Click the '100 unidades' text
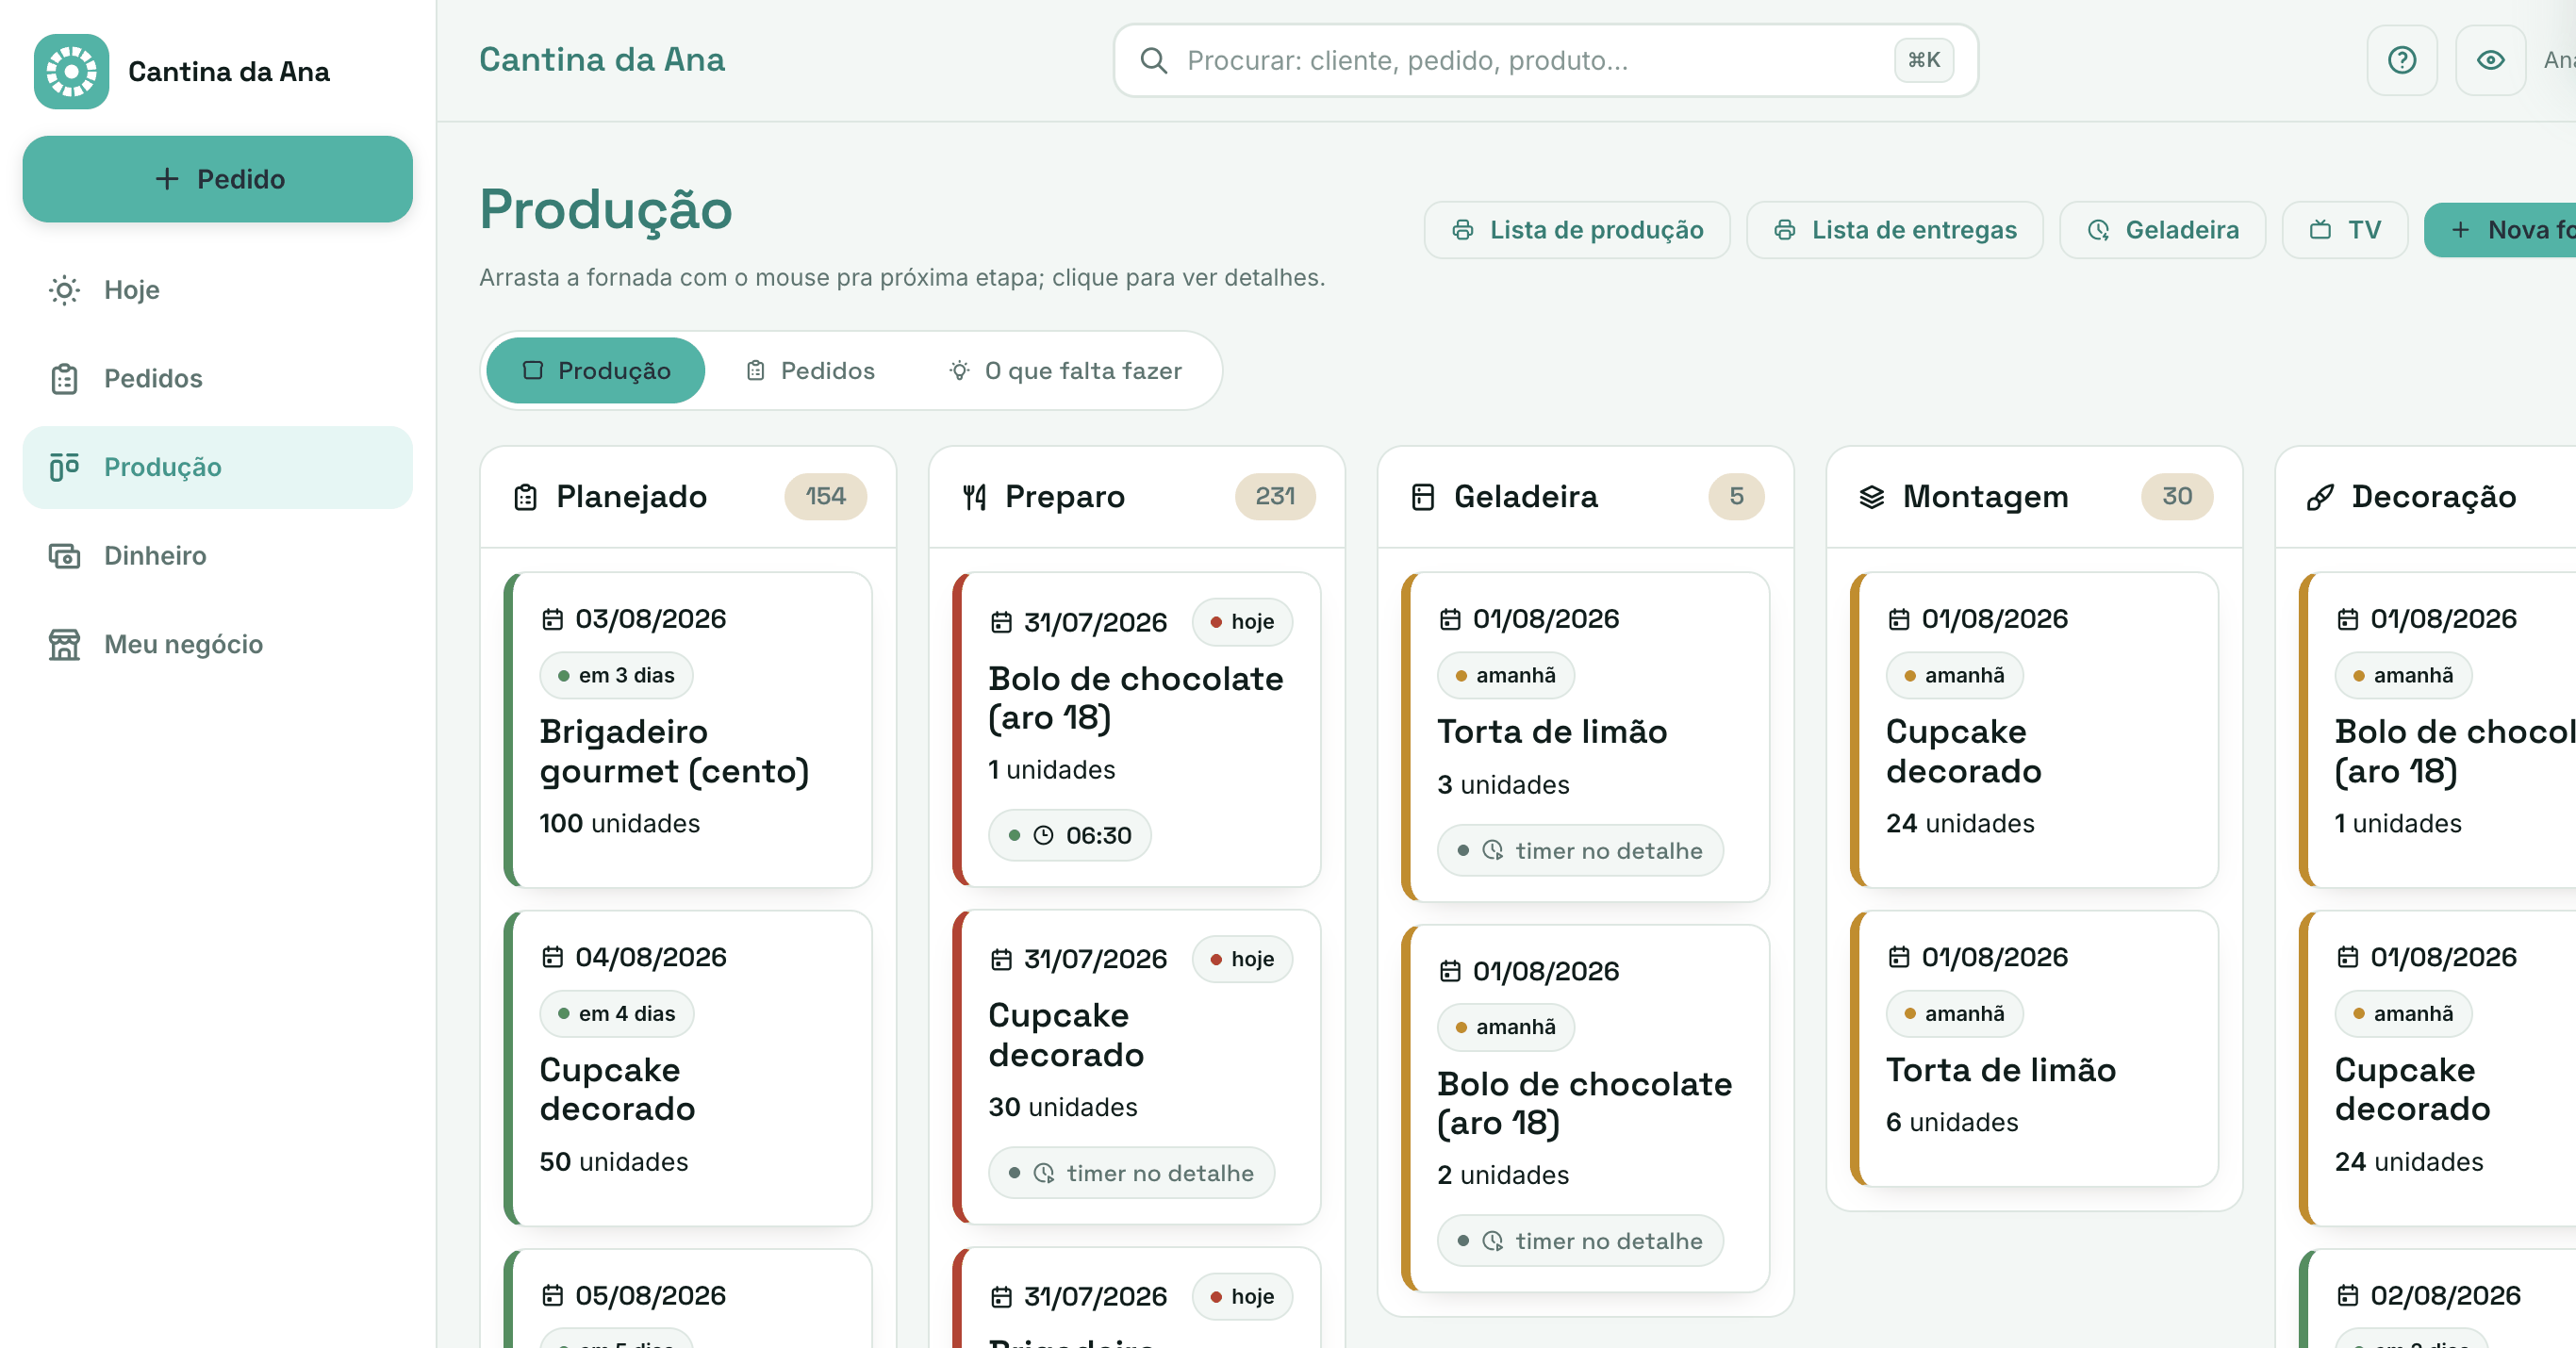The width and height of the screenshot is (2576, 1348). coord(620,824)
